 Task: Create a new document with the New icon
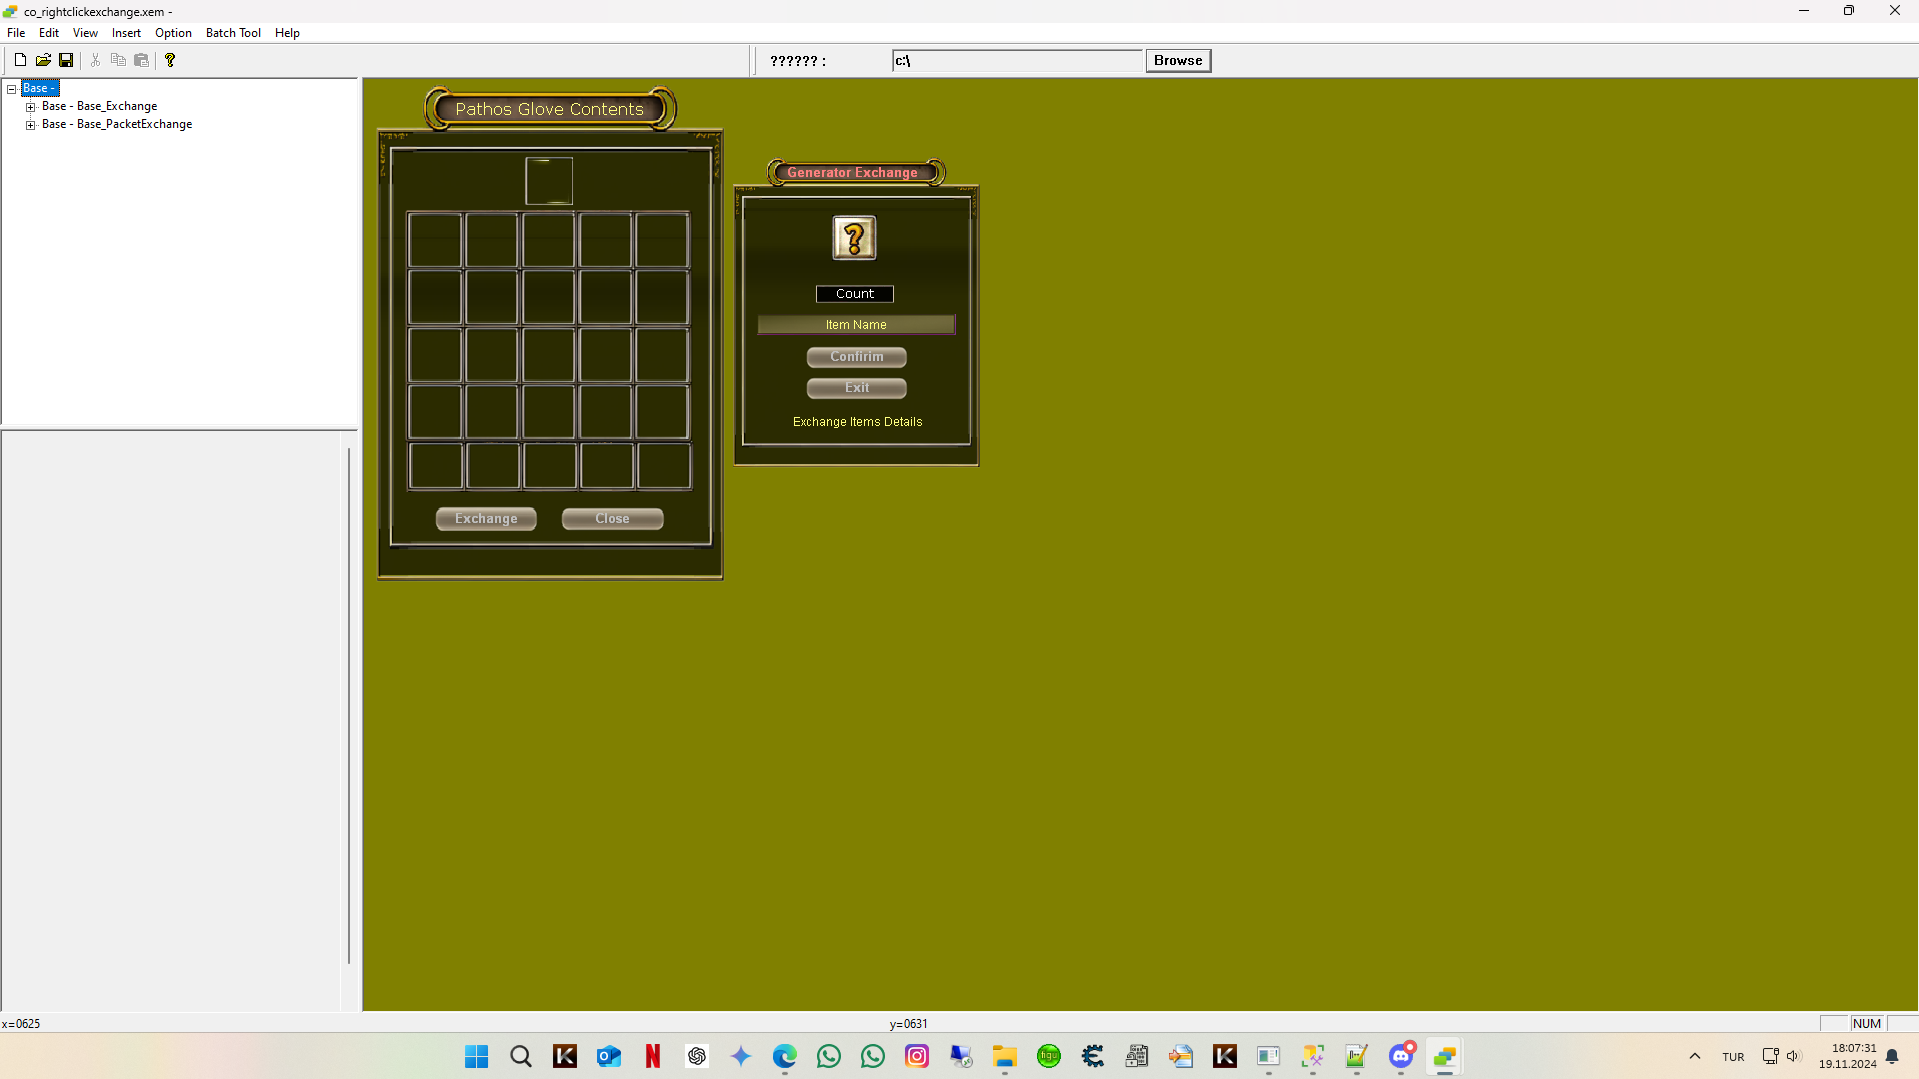19,59
